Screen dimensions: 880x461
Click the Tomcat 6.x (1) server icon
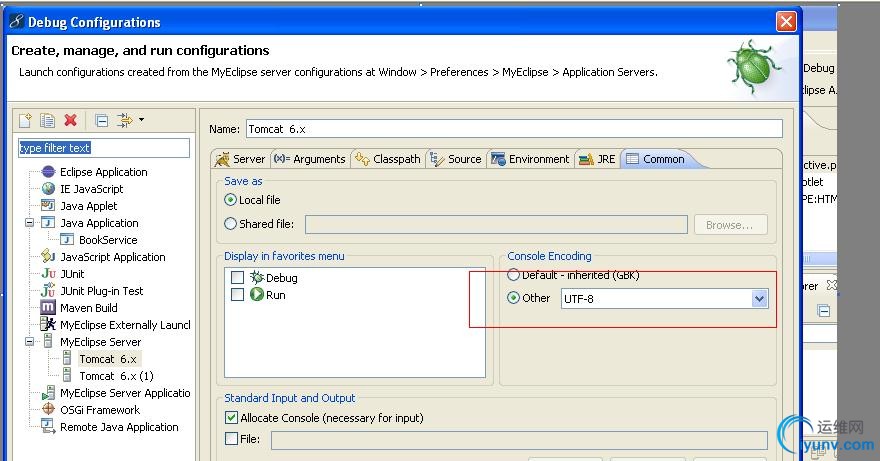coord(67,375)
